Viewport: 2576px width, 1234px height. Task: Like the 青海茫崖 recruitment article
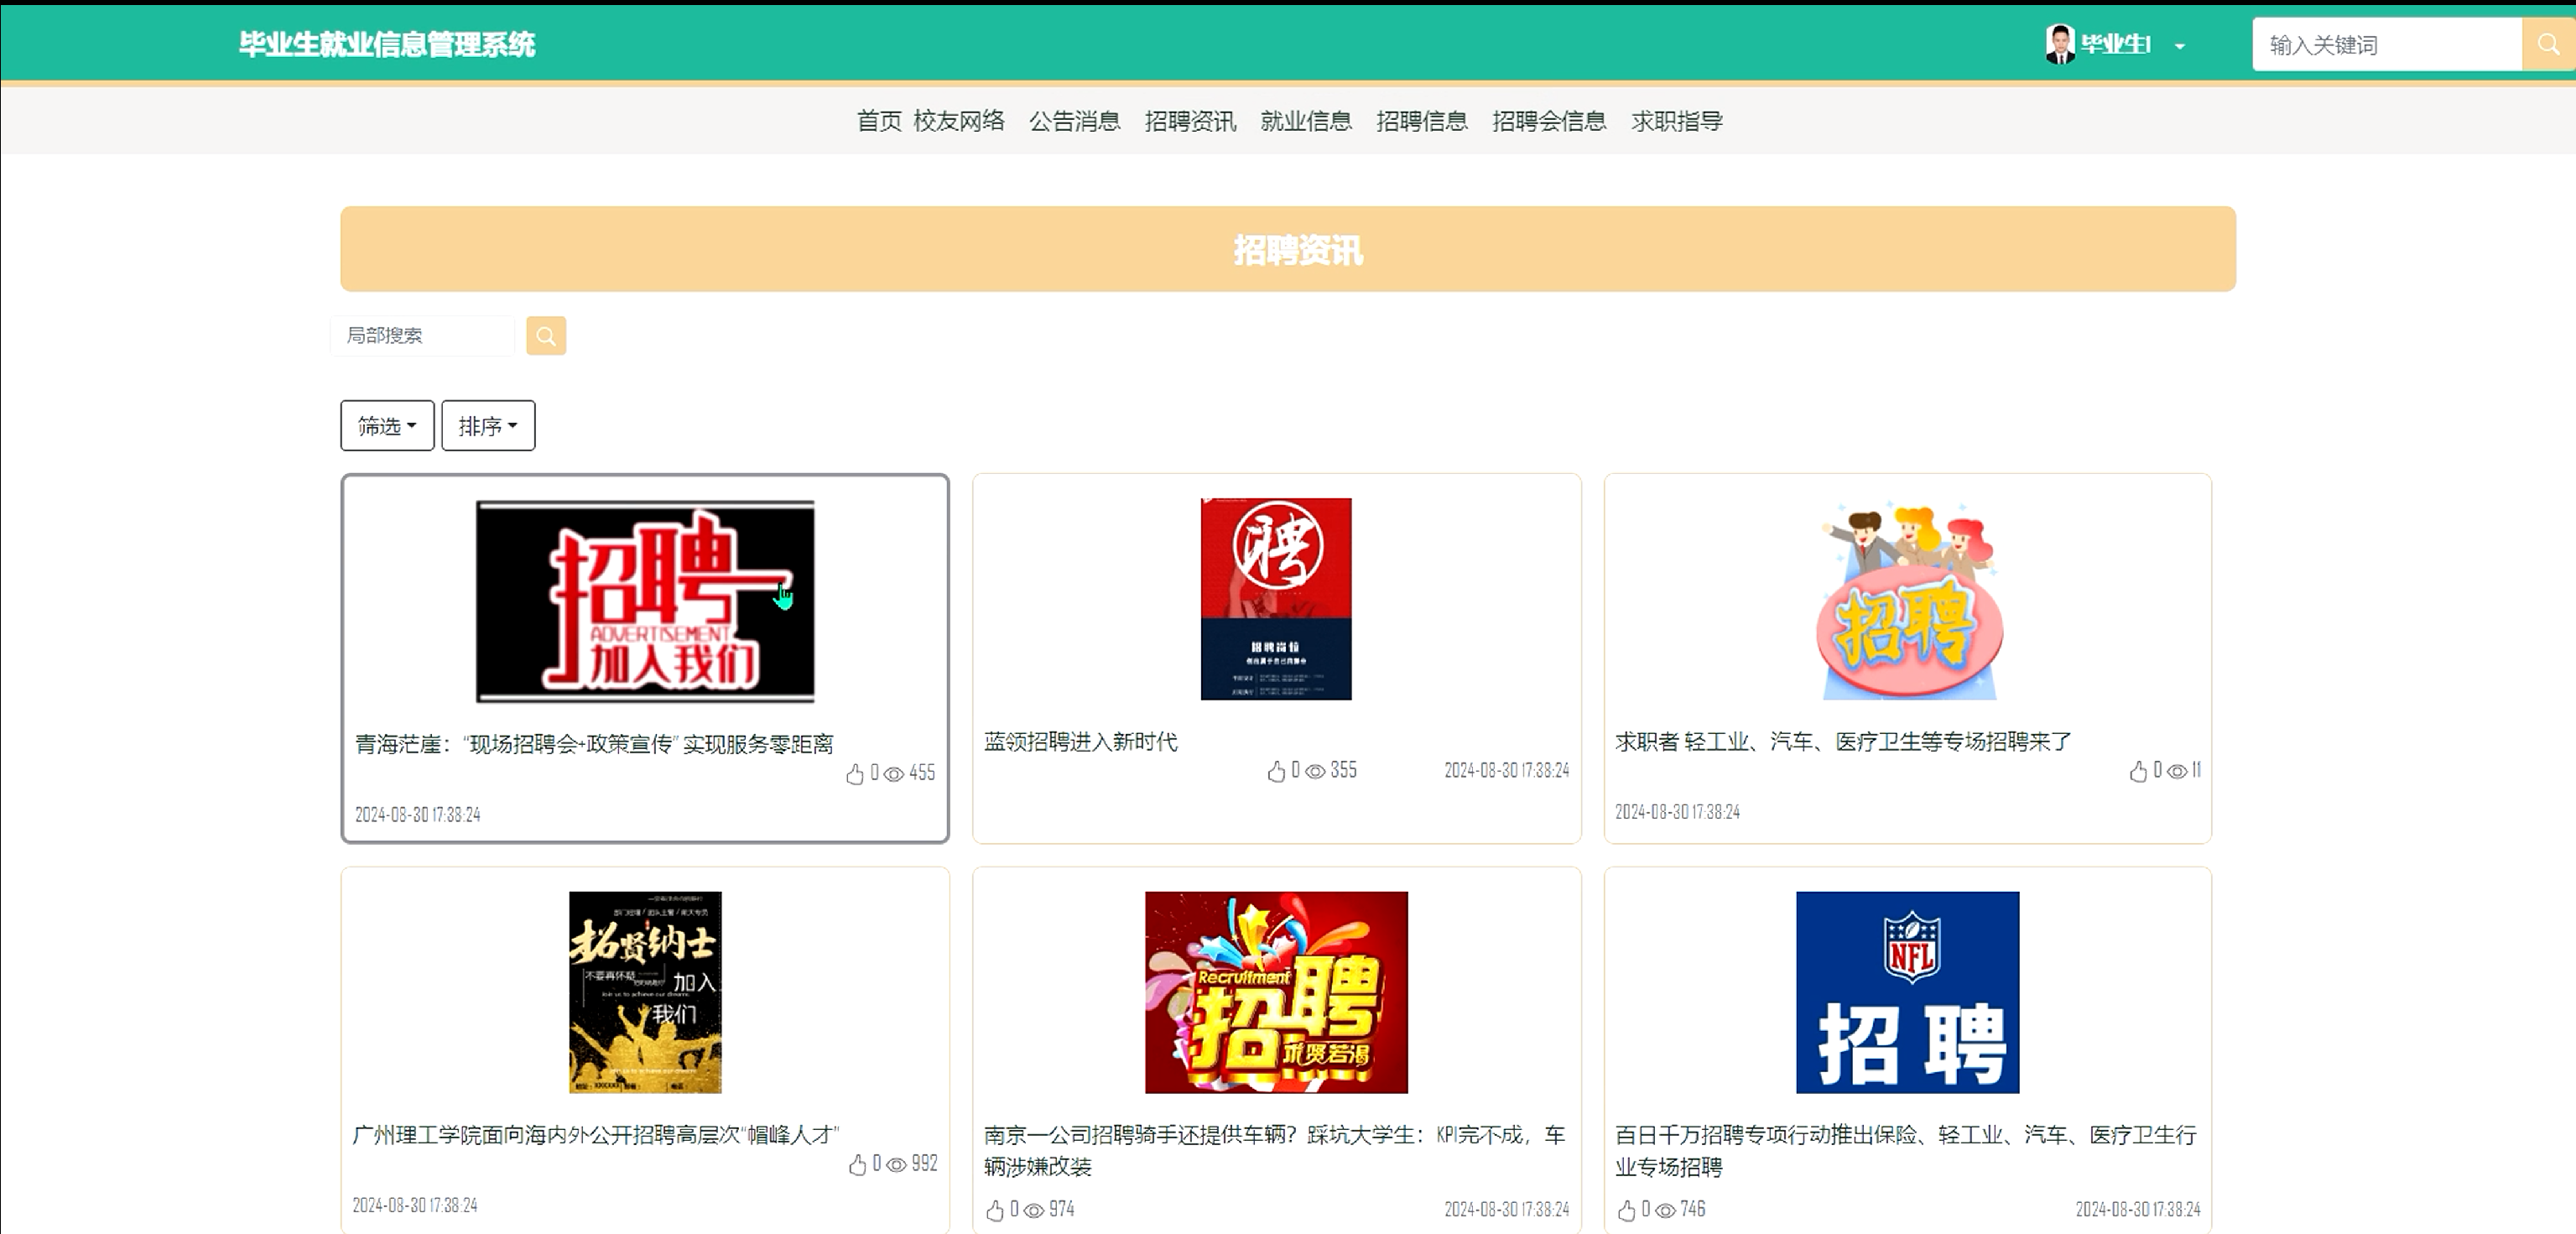tap(855, 774)
